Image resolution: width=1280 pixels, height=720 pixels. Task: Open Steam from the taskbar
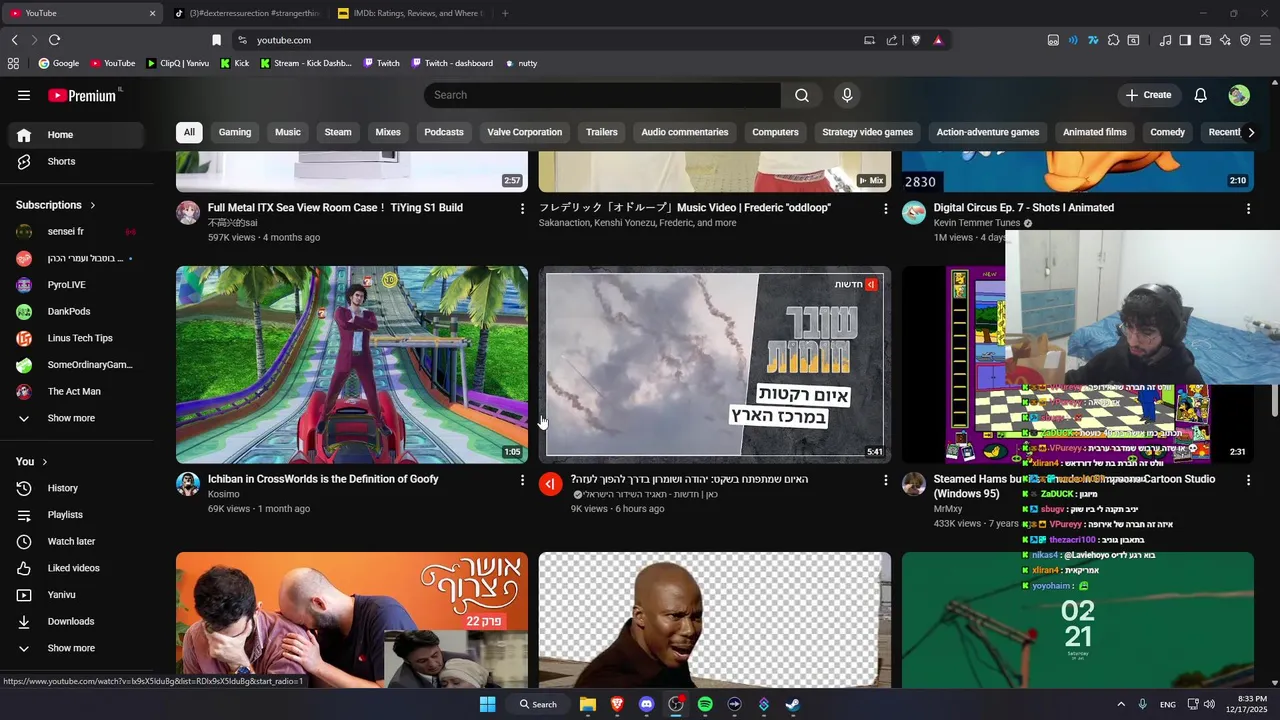coord(793,704)
